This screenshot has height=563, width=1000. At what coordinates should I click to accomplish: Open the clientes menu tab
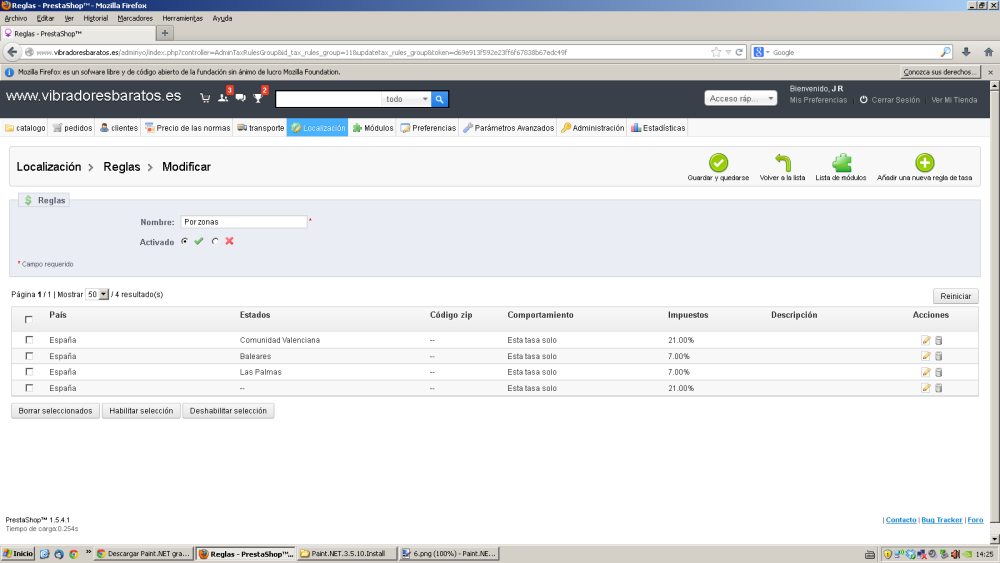point(119,128)
